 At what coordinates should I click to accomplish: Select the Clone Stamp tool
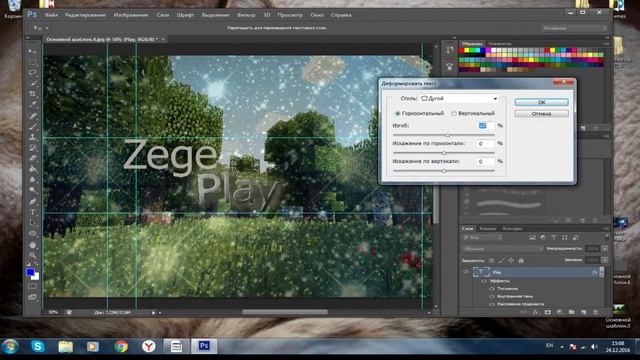point(32,137)
